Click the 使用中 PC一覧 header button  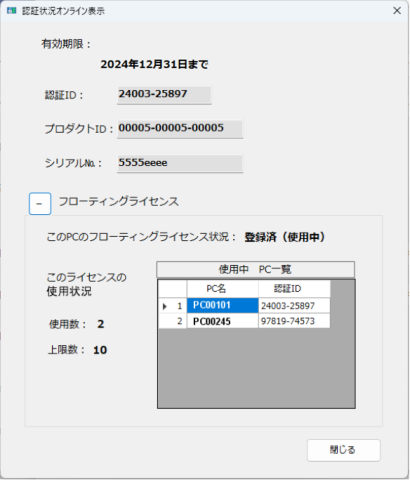click(x=255, y=269)
